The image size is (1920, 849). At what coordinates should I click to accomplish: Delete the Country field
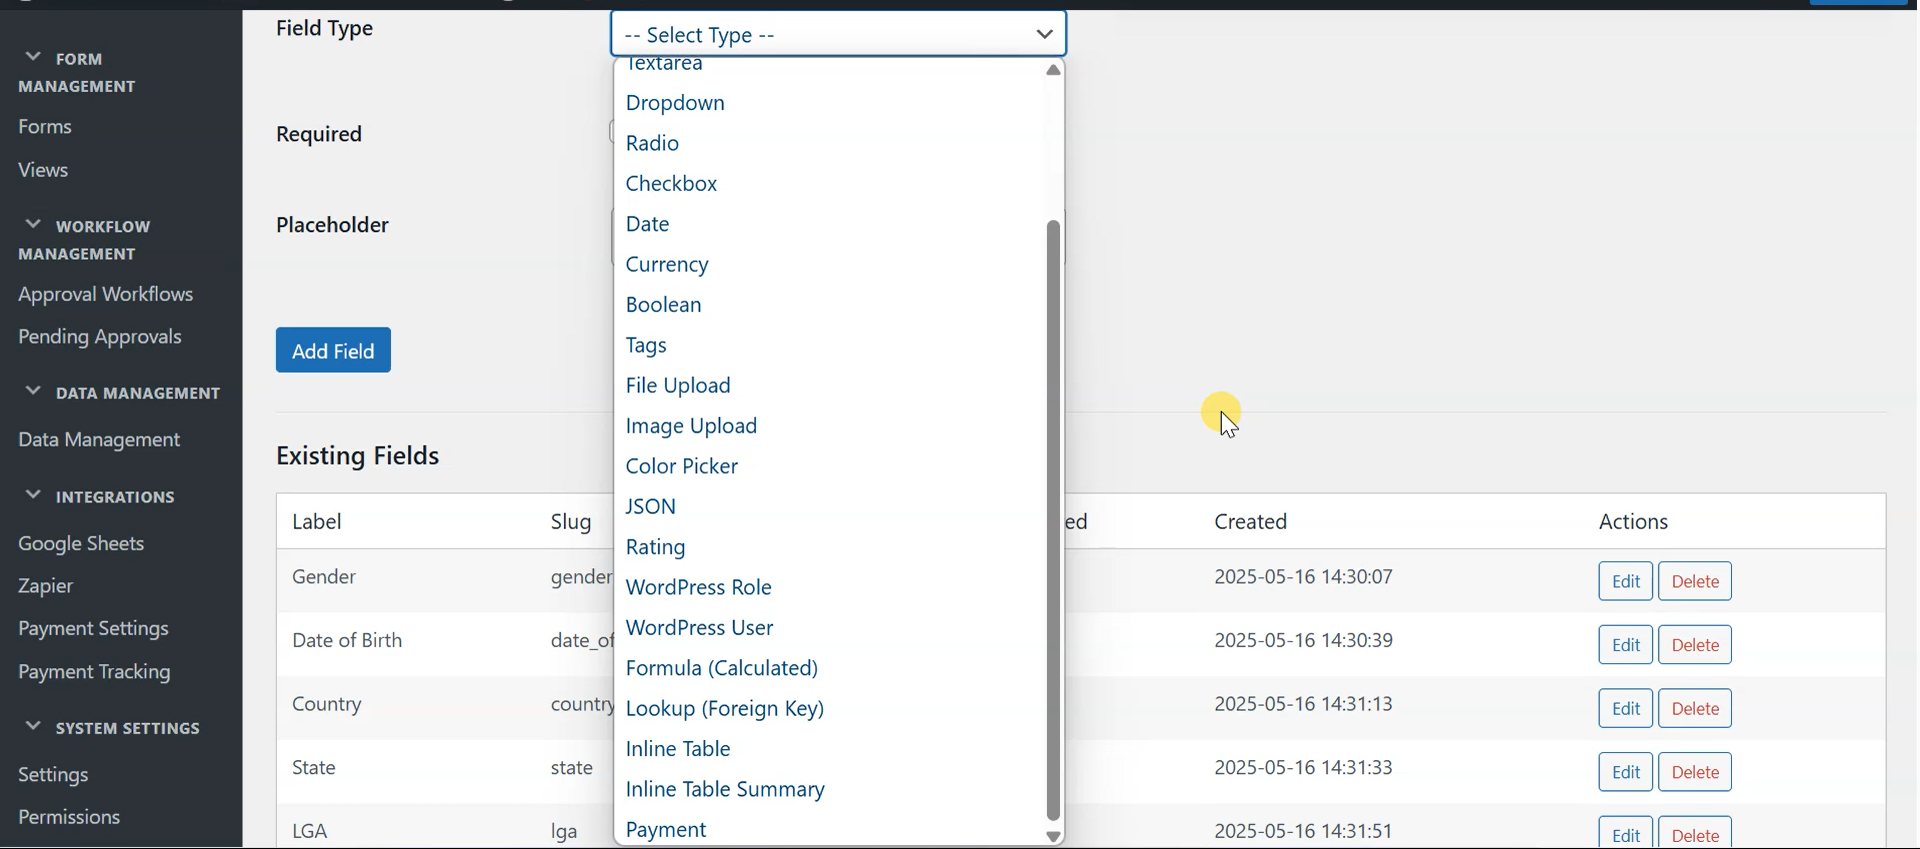tap(1695, 708)
